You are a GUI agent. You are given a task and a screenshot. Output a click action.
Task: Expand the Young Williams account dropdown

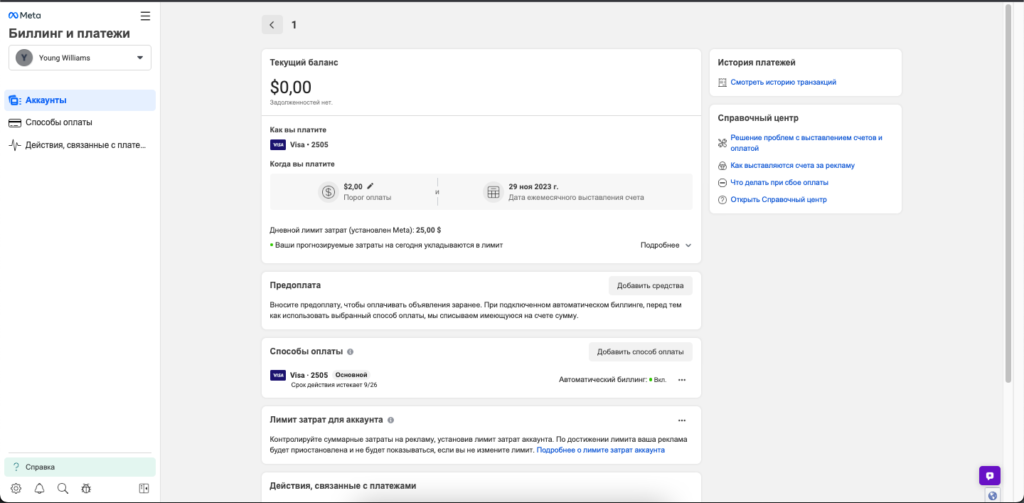click(80, 57)
